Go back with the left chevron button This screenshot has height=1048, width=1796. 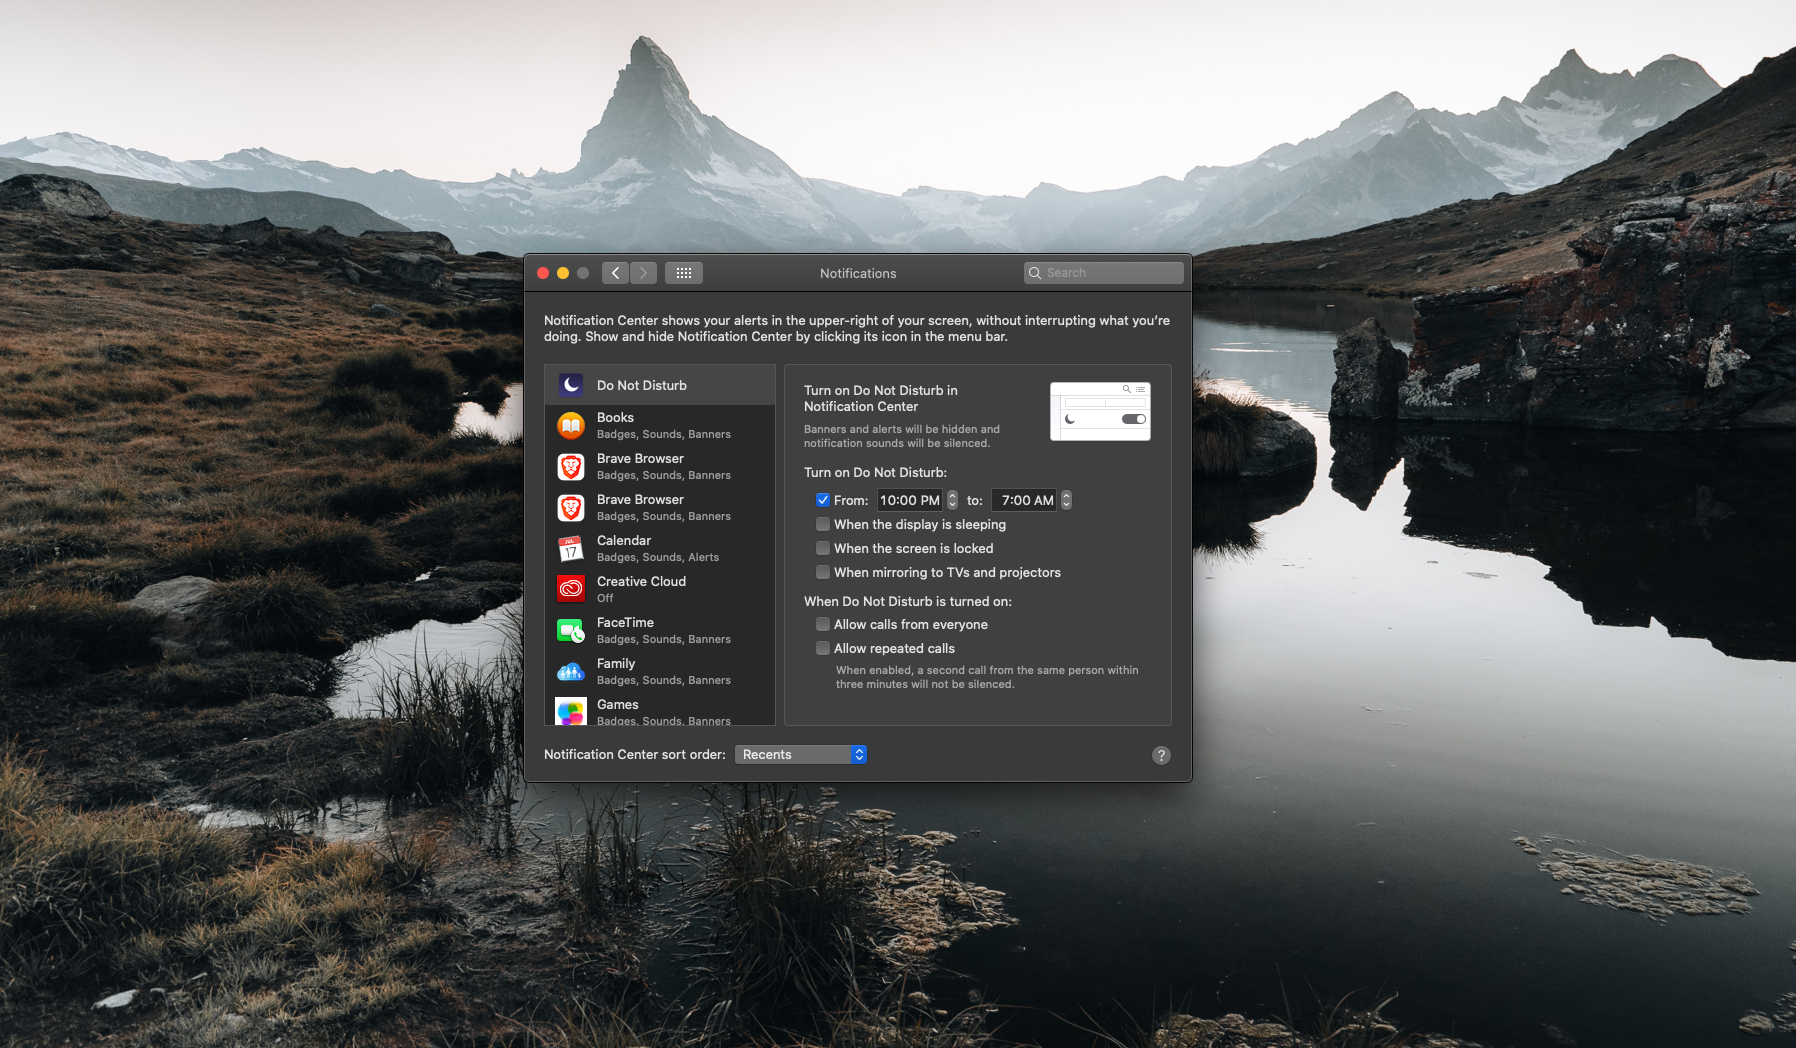(616, 273)
